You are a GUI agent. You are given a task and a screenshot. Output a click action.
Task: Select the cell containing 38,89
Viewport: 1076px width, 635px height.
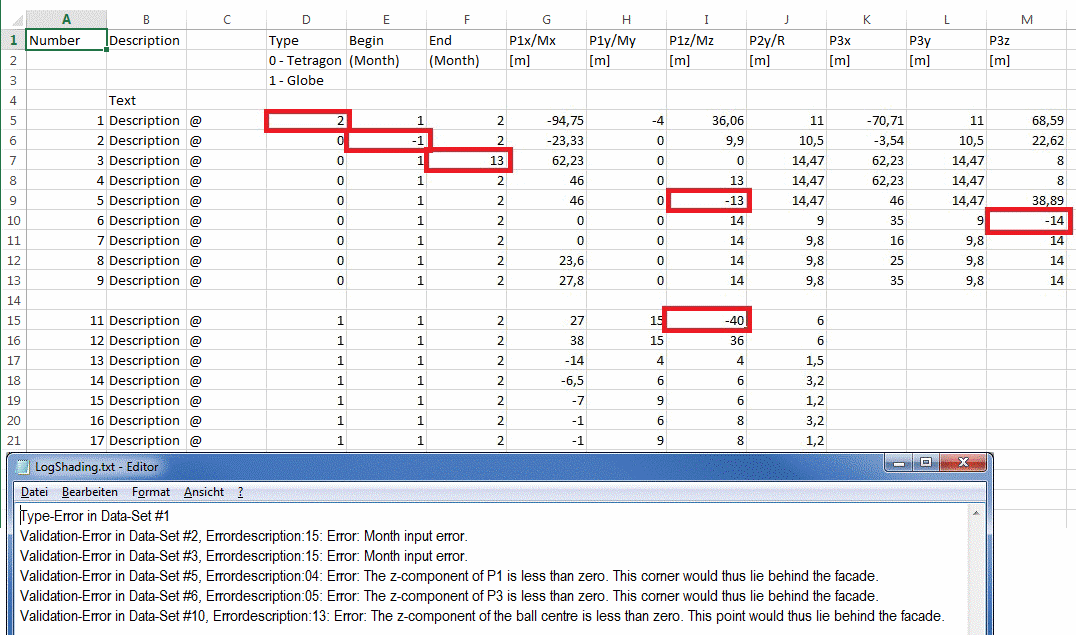[1027, 200]
